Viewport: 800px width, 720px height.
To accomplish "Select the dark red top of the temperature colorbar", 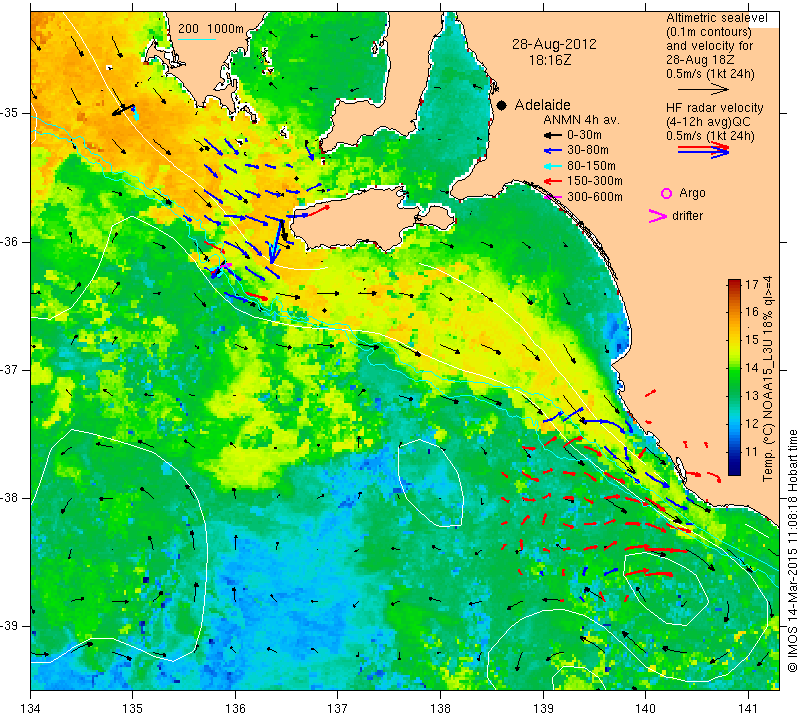I will point(734,283).
